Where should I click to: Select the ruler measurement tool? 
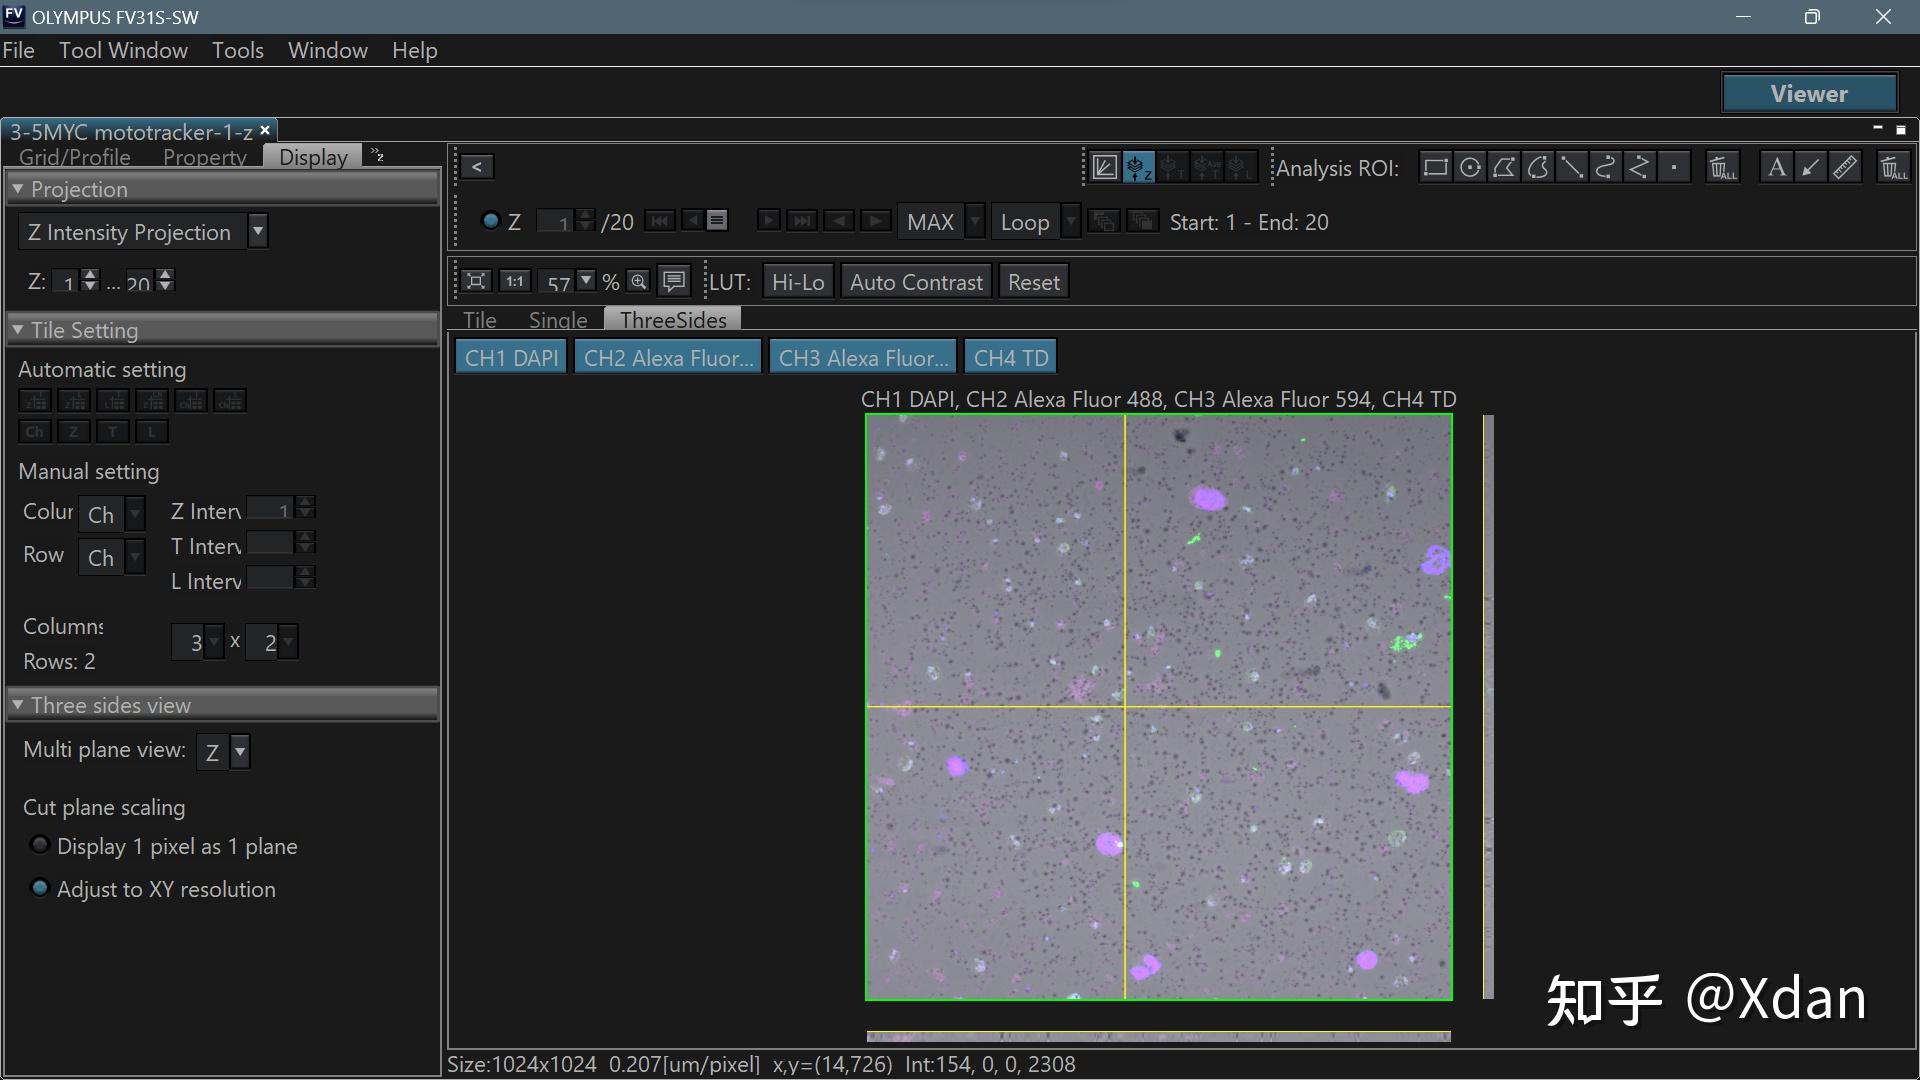(1845, 168)
